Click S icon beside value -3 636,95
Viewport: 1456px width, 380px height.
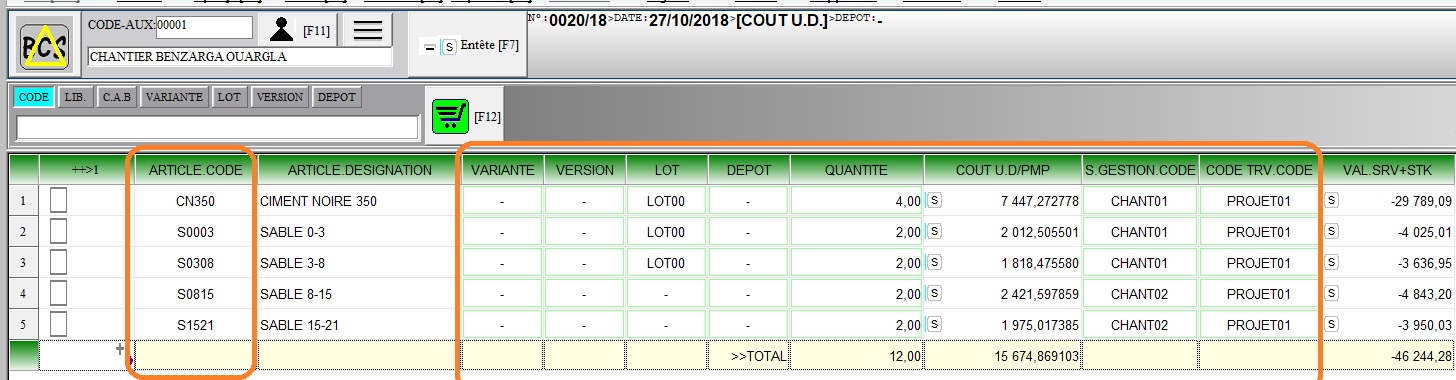click(x=1331, y=262)
